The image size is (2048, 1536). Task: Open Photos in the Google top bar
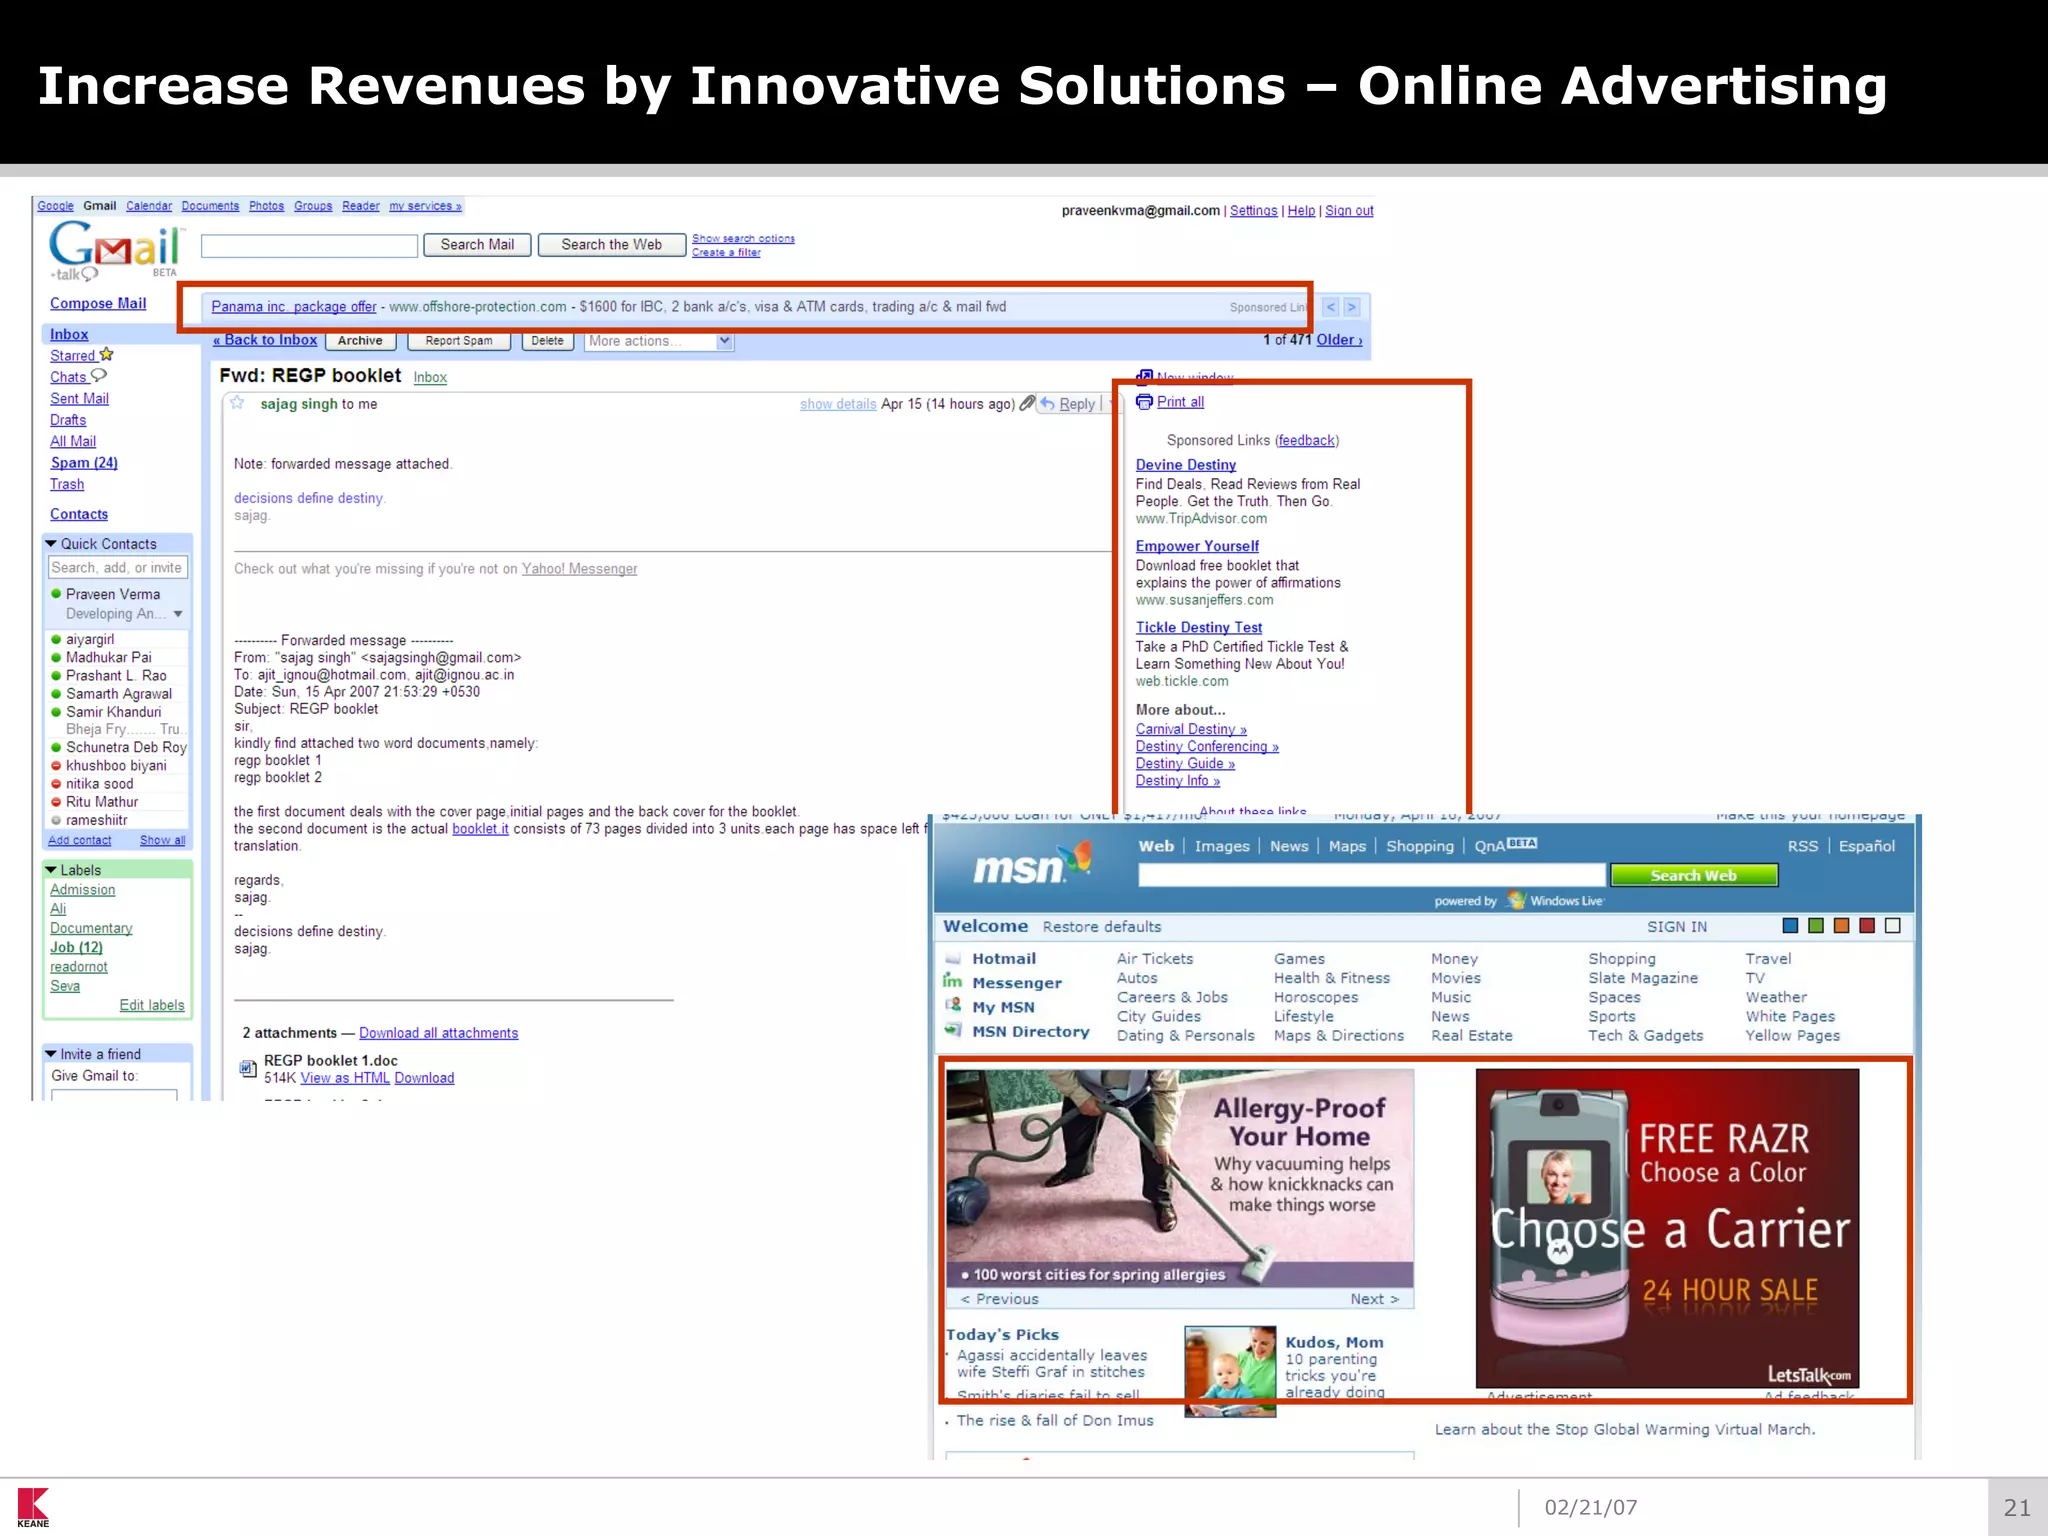266,206
